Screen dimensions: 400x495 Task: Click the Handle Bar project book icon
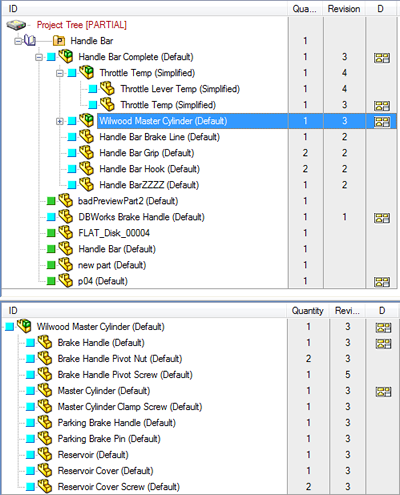point(30,41)
